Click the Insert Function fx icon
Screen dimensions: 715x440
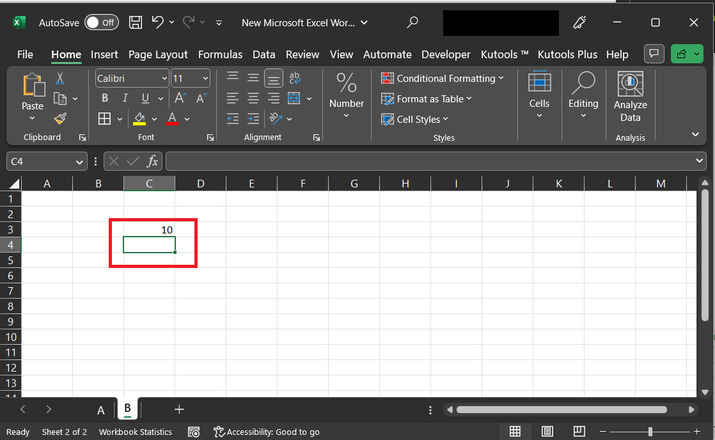click(x=153, y=161)
